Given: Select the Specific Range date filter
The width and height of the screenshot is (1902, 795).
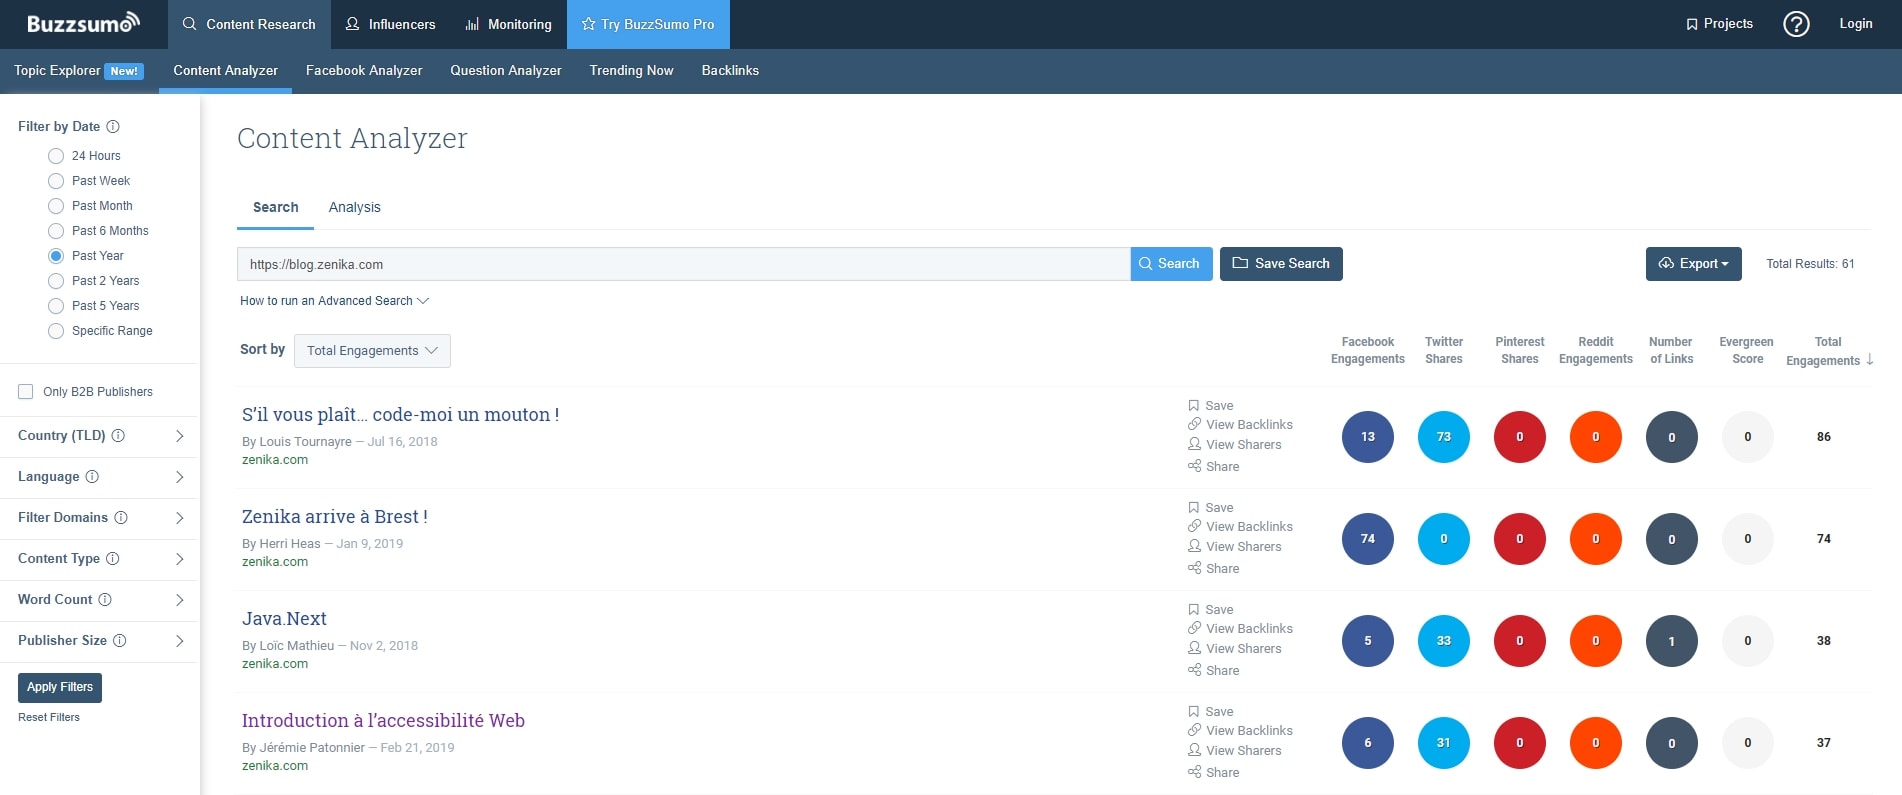Looking at the screenshot, I should 56,331.
